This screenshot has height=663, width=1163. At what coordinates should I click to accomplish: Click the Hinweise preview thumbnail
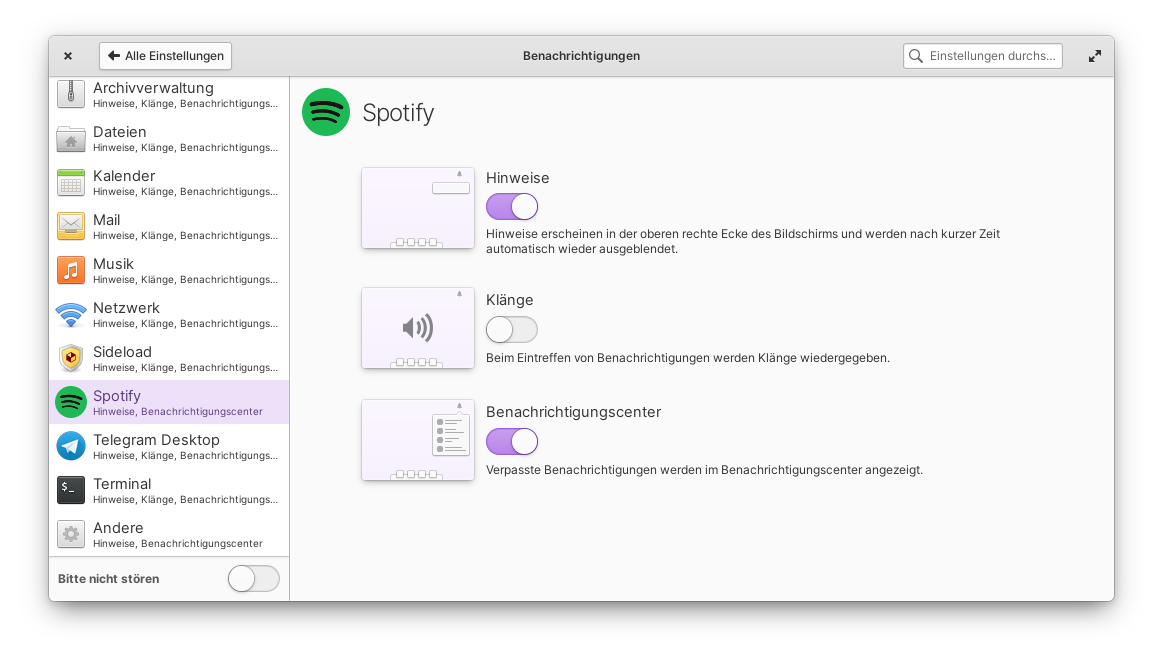(417, 207)
